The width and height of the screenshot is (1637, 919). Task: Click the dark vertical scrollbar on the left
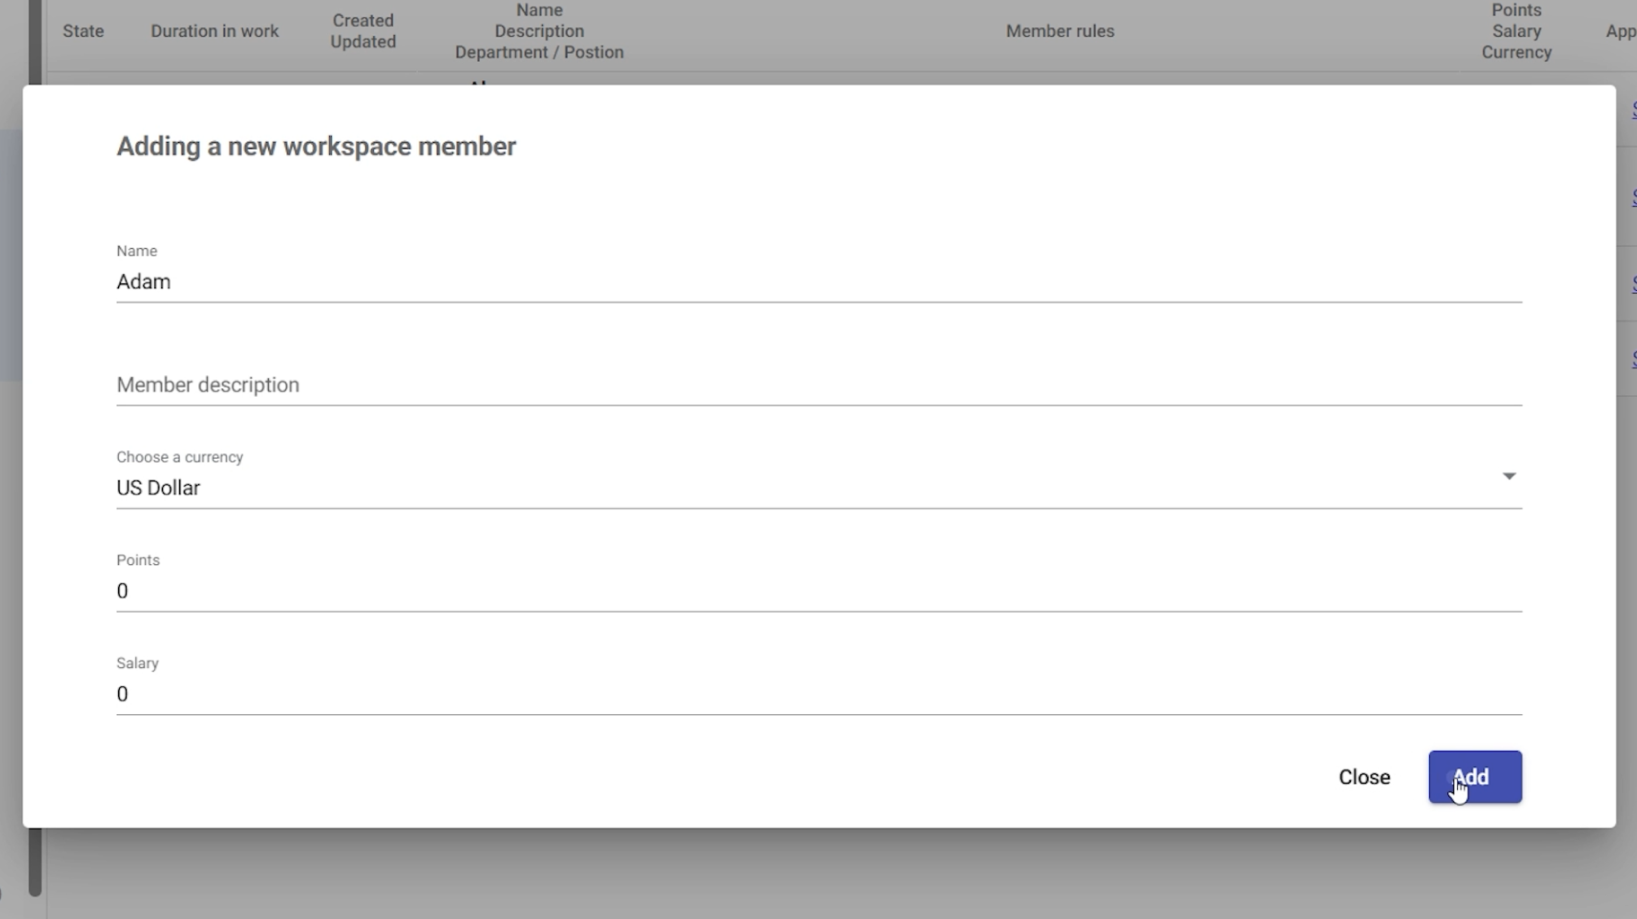coord(35,860)
